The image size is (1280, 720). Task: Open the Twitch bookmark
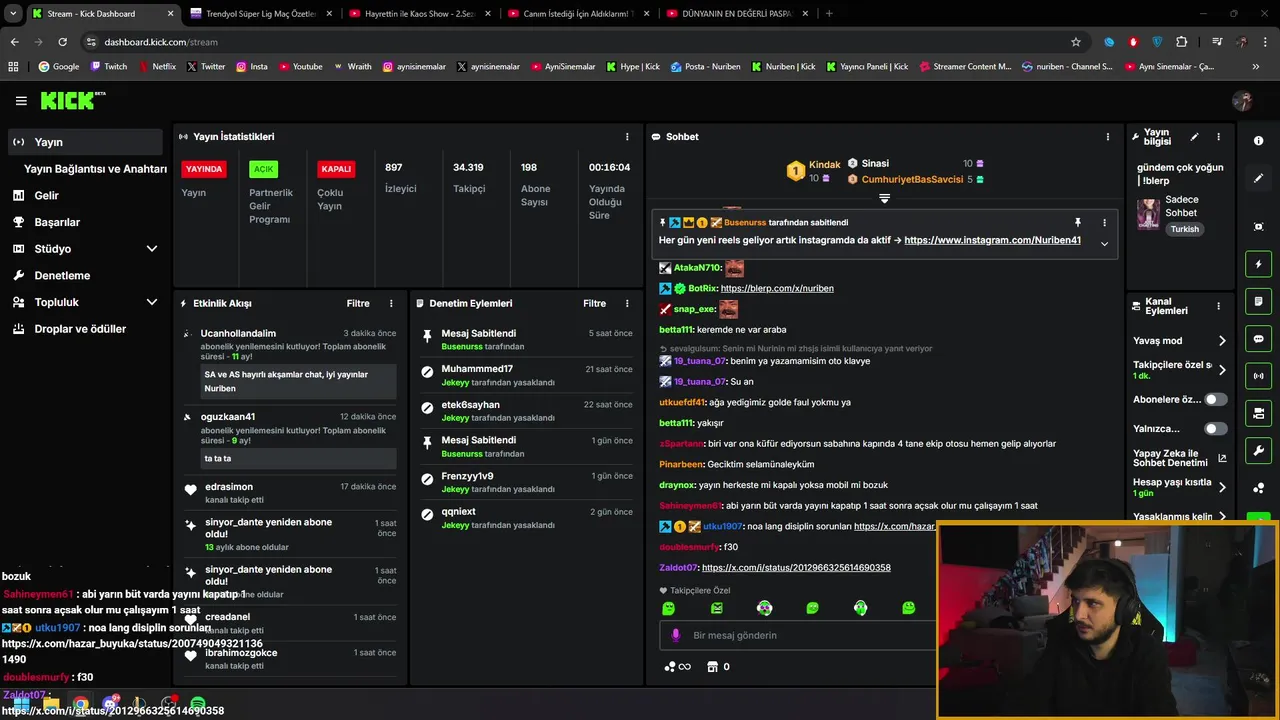click(109, 67)
